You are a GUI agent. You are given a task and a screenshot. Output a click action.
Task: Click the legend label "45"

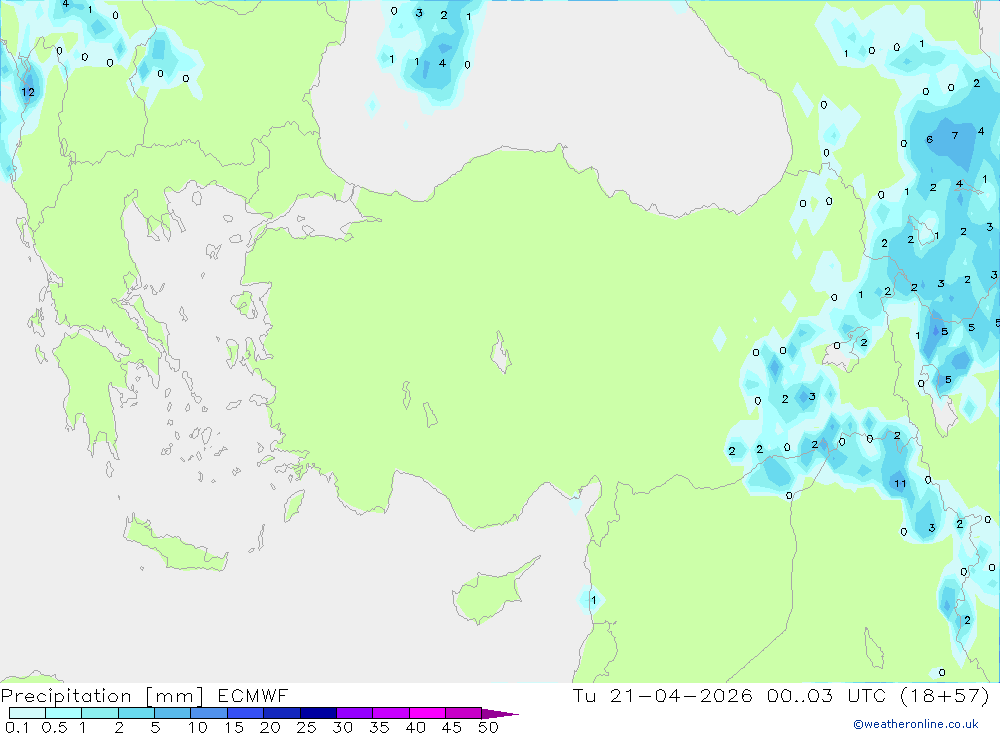click(452, 727)
